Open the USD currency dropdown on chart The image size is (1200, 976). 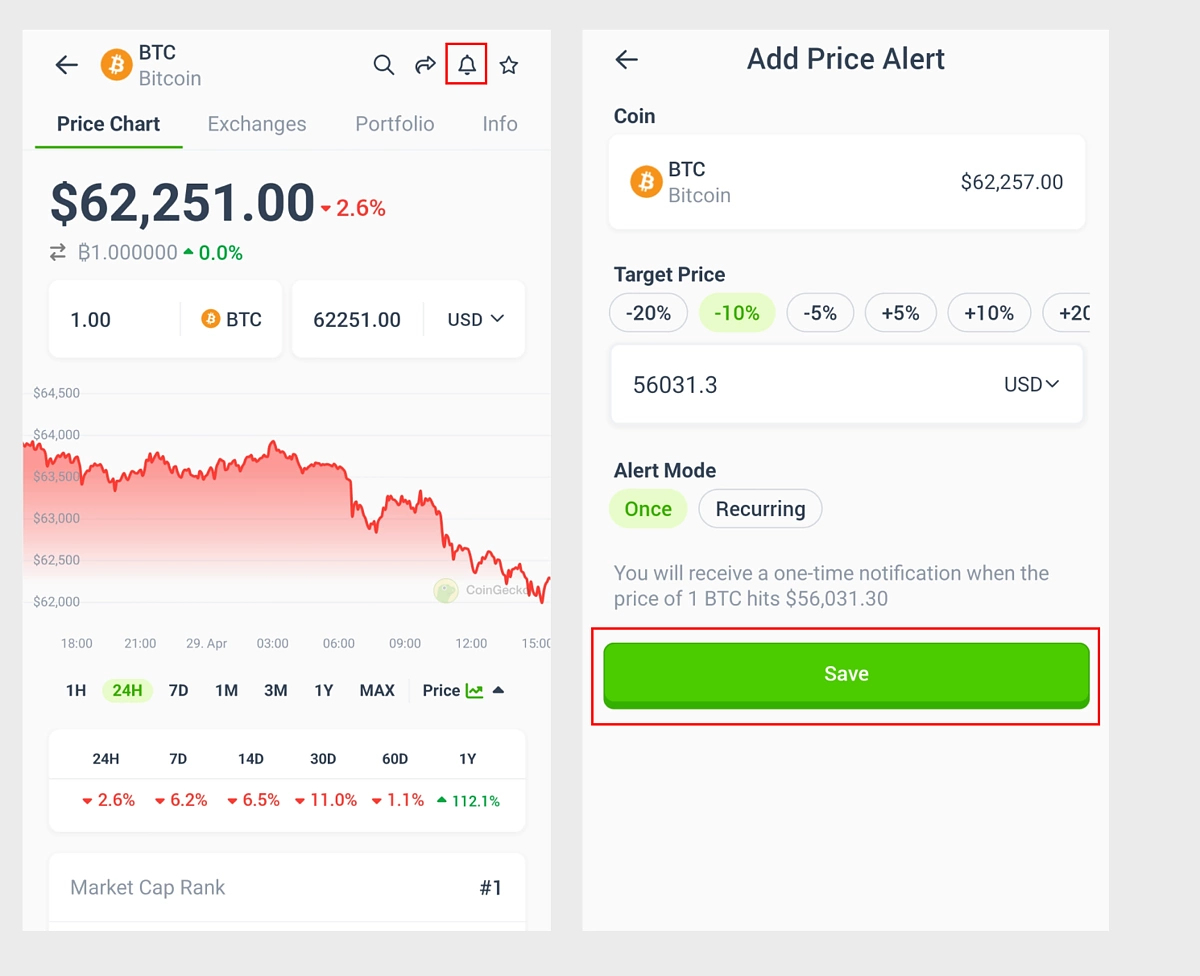(475, 319)
